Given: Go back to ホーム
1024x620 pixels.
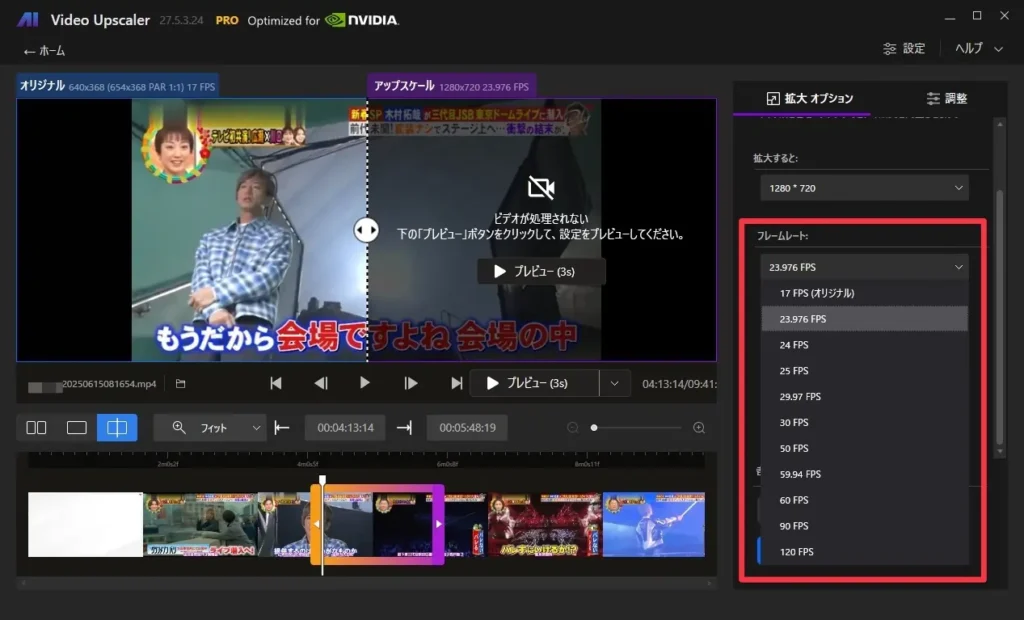Looking at the screenshot, I should tap(45, 51).
